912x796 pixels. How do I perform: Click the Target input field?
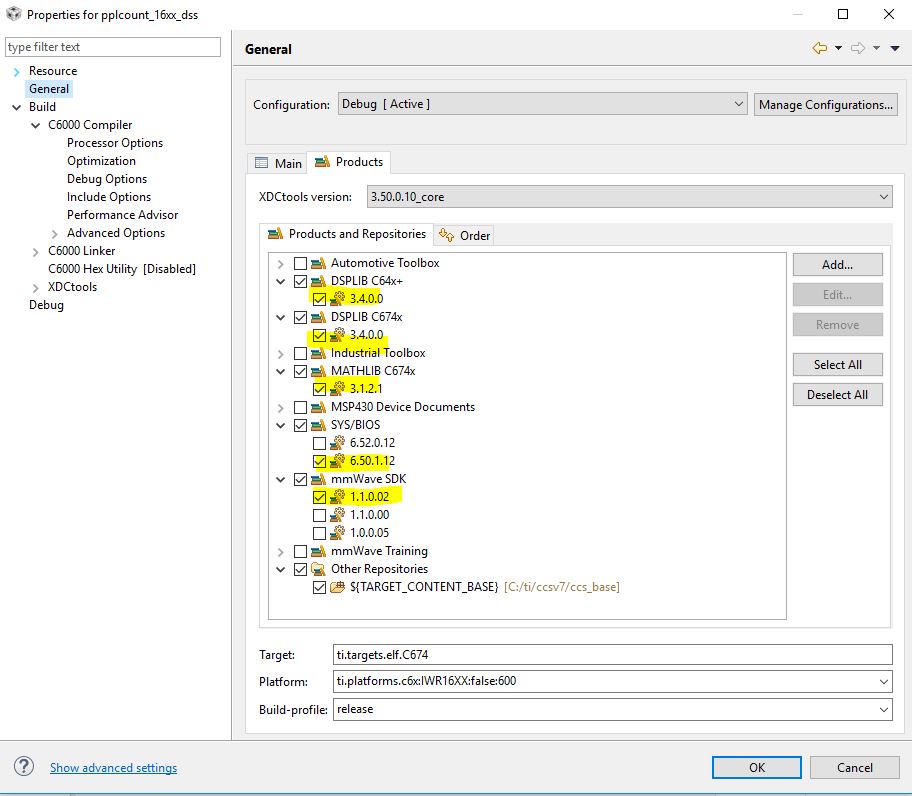click(612, 655)
